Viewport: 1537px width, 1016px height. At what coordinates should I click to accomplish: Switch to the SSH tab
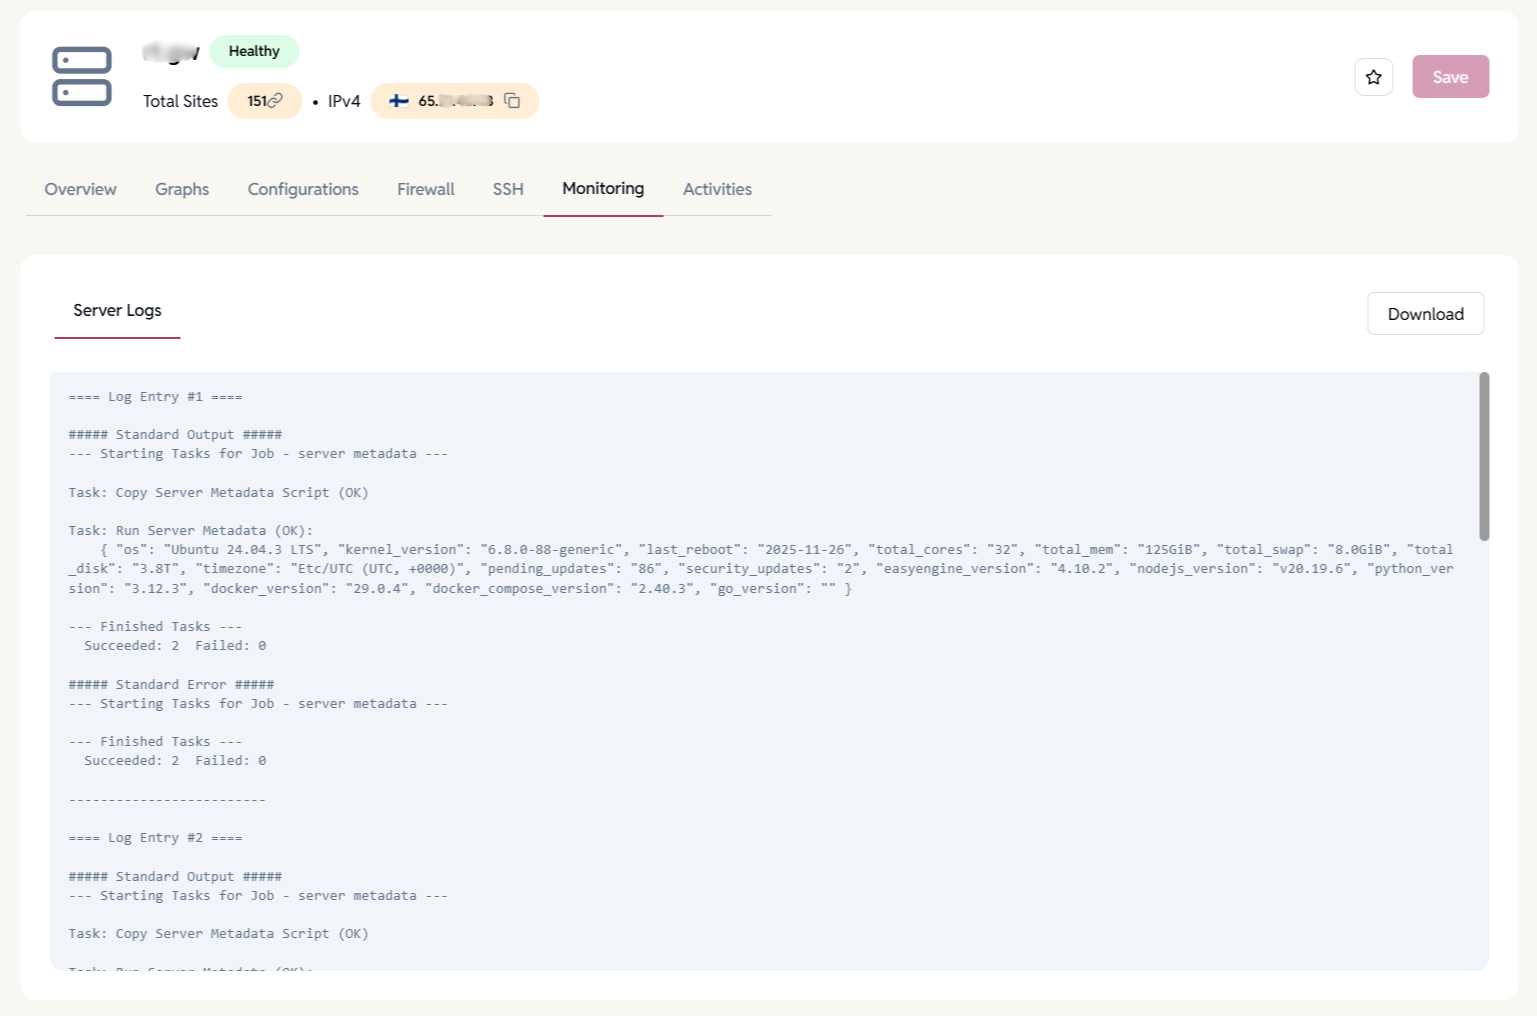[507, 189]
